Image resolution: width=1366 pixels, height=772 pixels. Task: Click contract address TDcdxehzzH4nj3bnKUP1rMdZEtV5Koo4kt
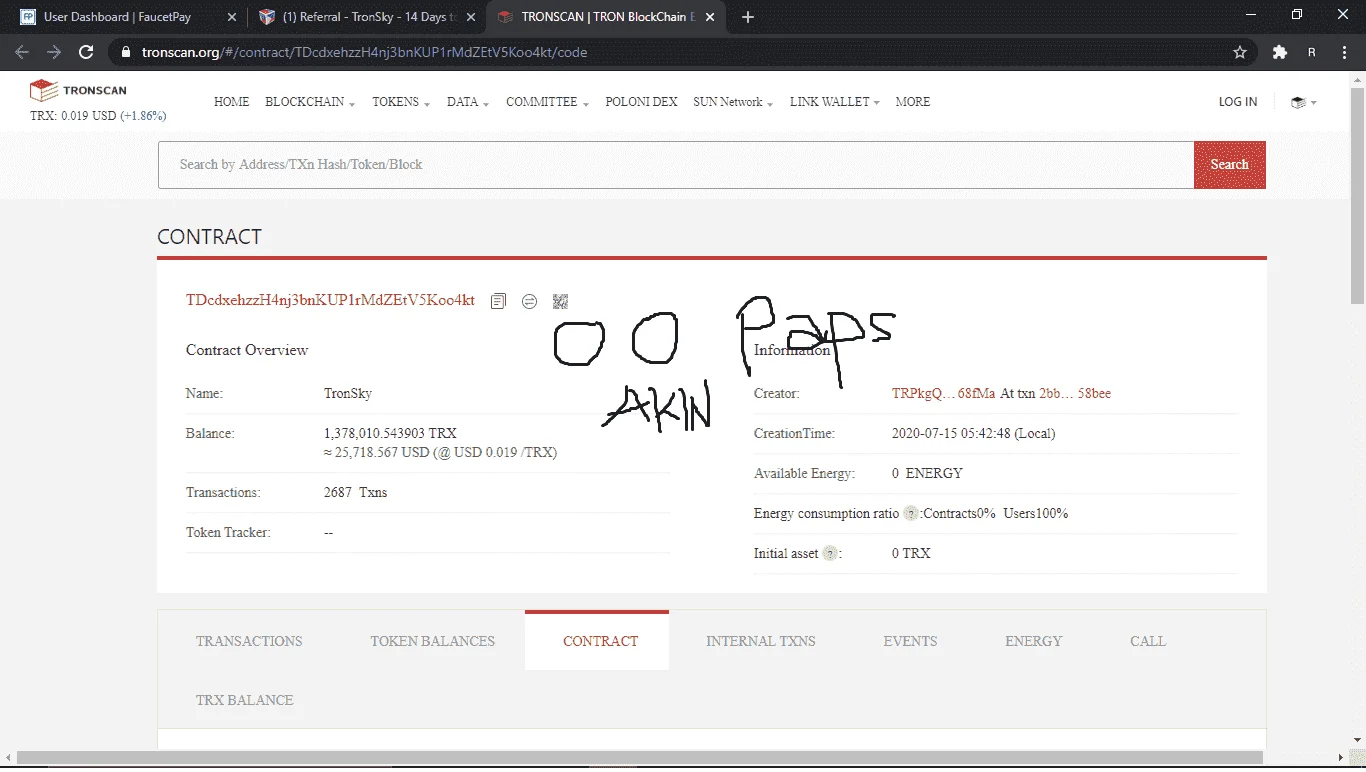coord(330,301)
